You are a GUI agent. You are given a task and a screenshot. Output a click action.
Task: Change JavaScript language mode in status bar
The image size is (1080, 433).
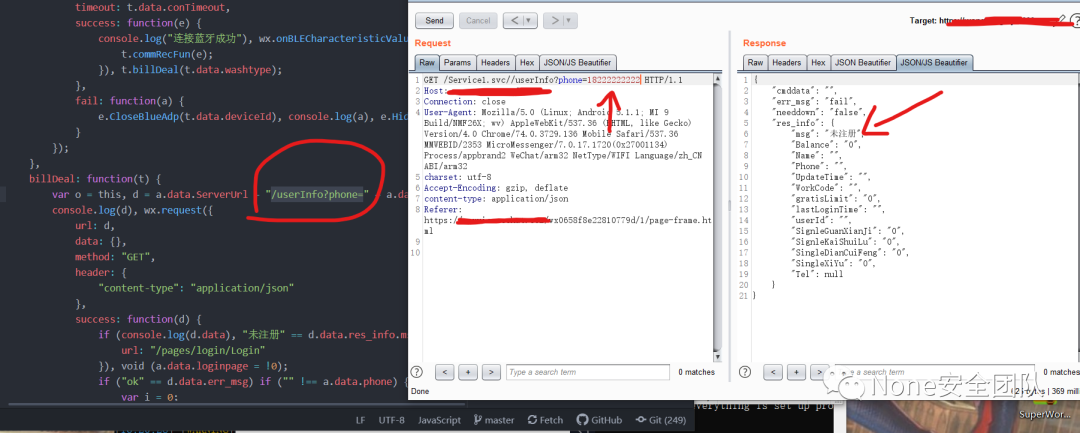pos(439,420)
